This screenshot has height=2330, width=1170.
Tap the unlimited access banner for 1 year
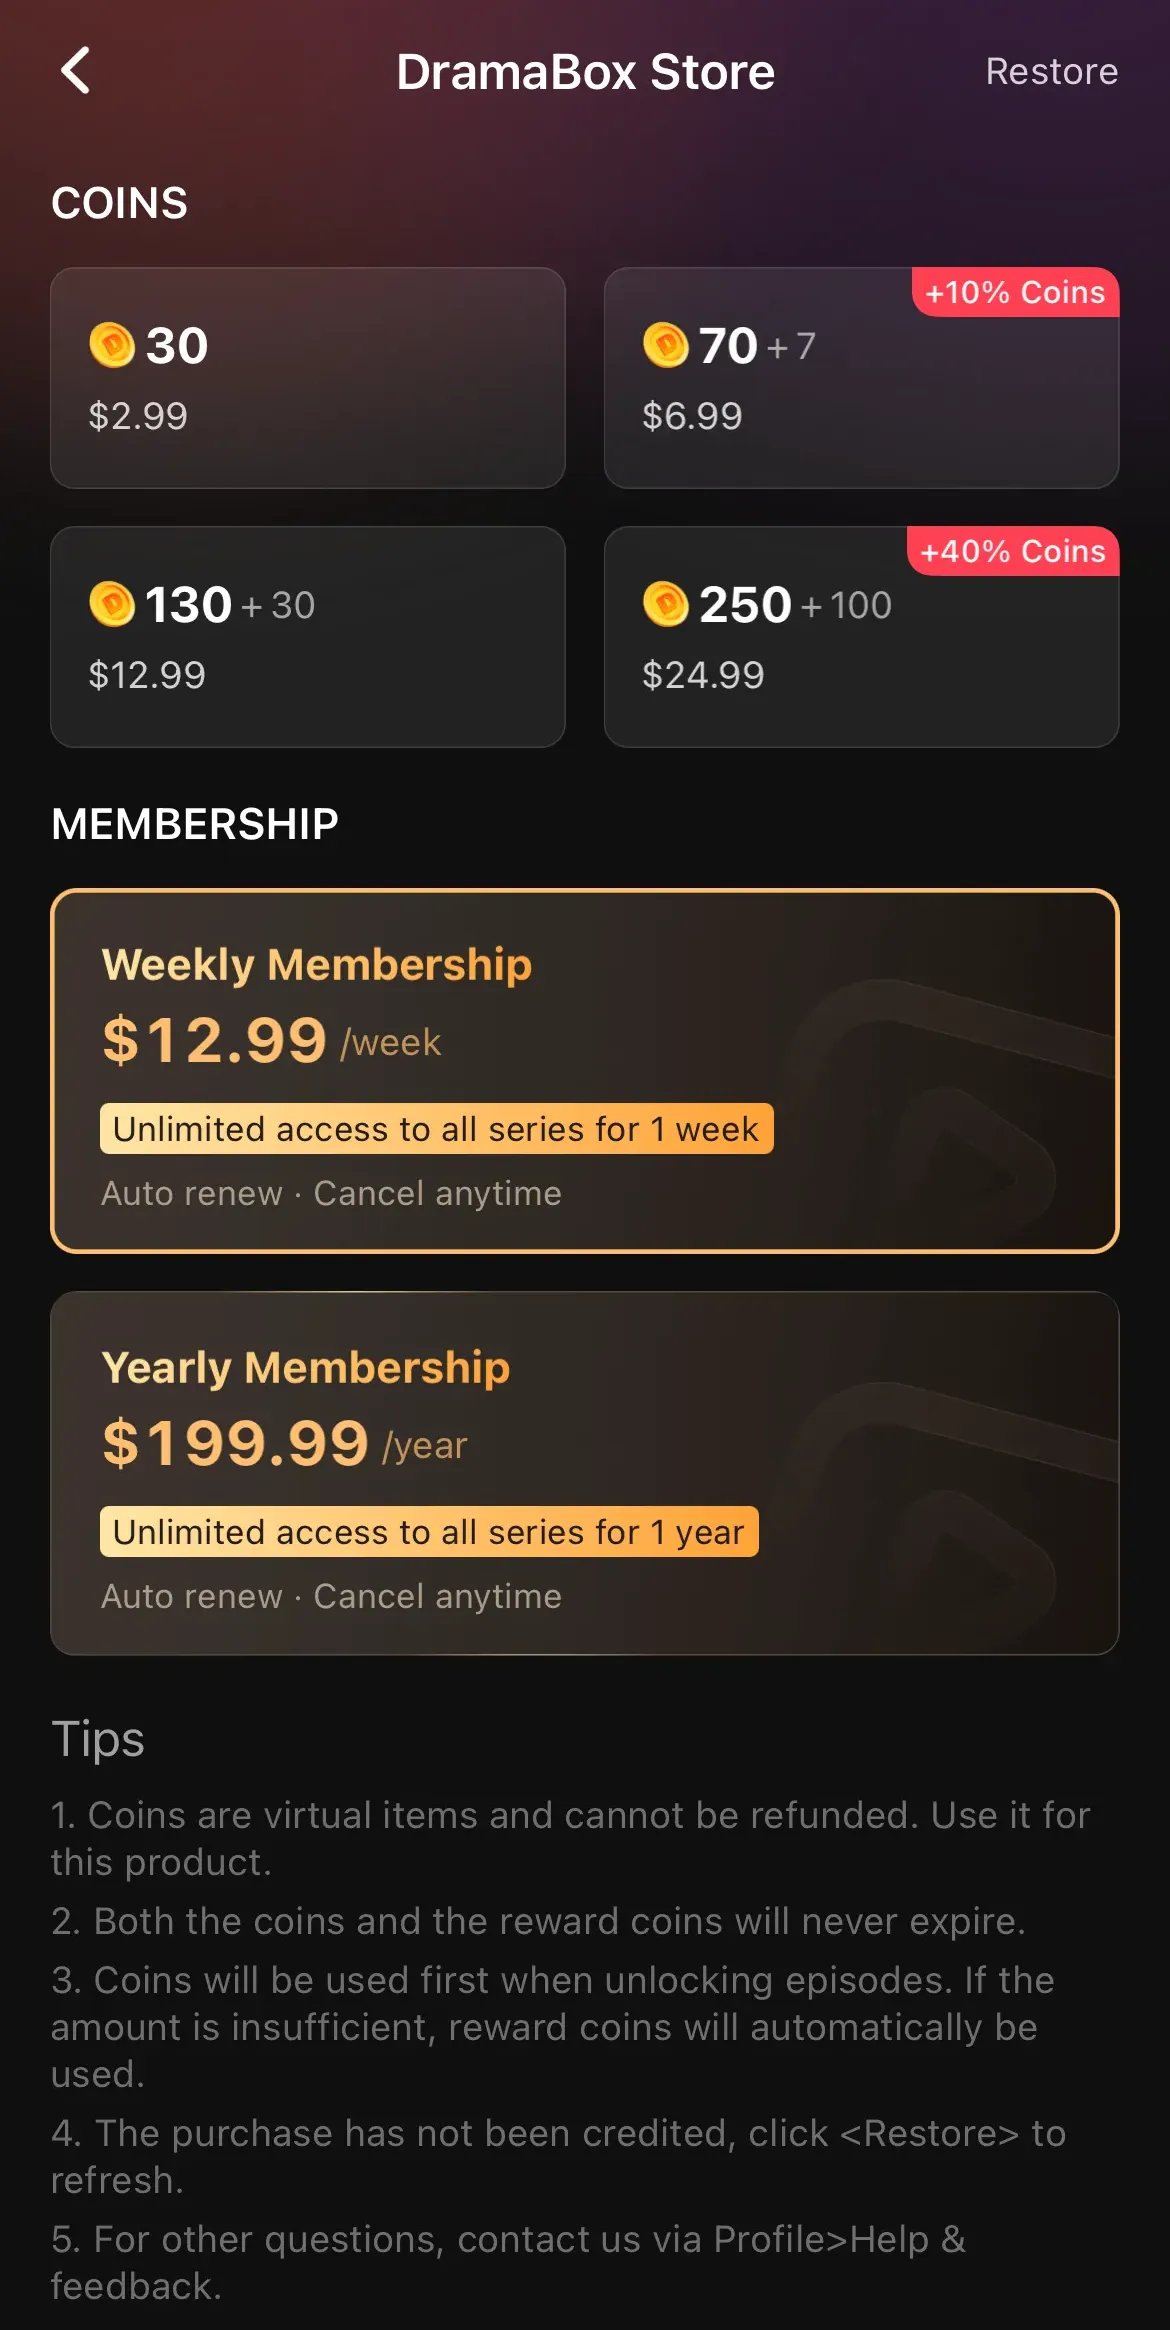point(428,1532)
